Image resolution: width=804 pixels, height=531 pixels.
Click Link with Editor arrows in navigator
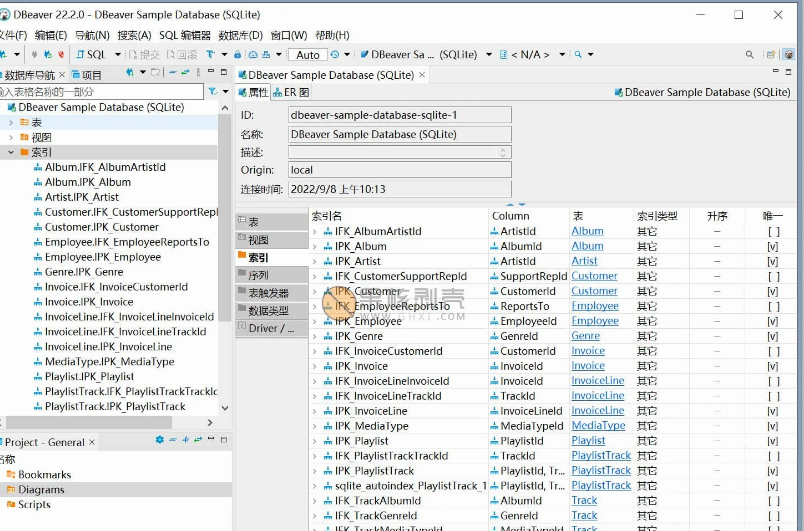tap(185, 73)
